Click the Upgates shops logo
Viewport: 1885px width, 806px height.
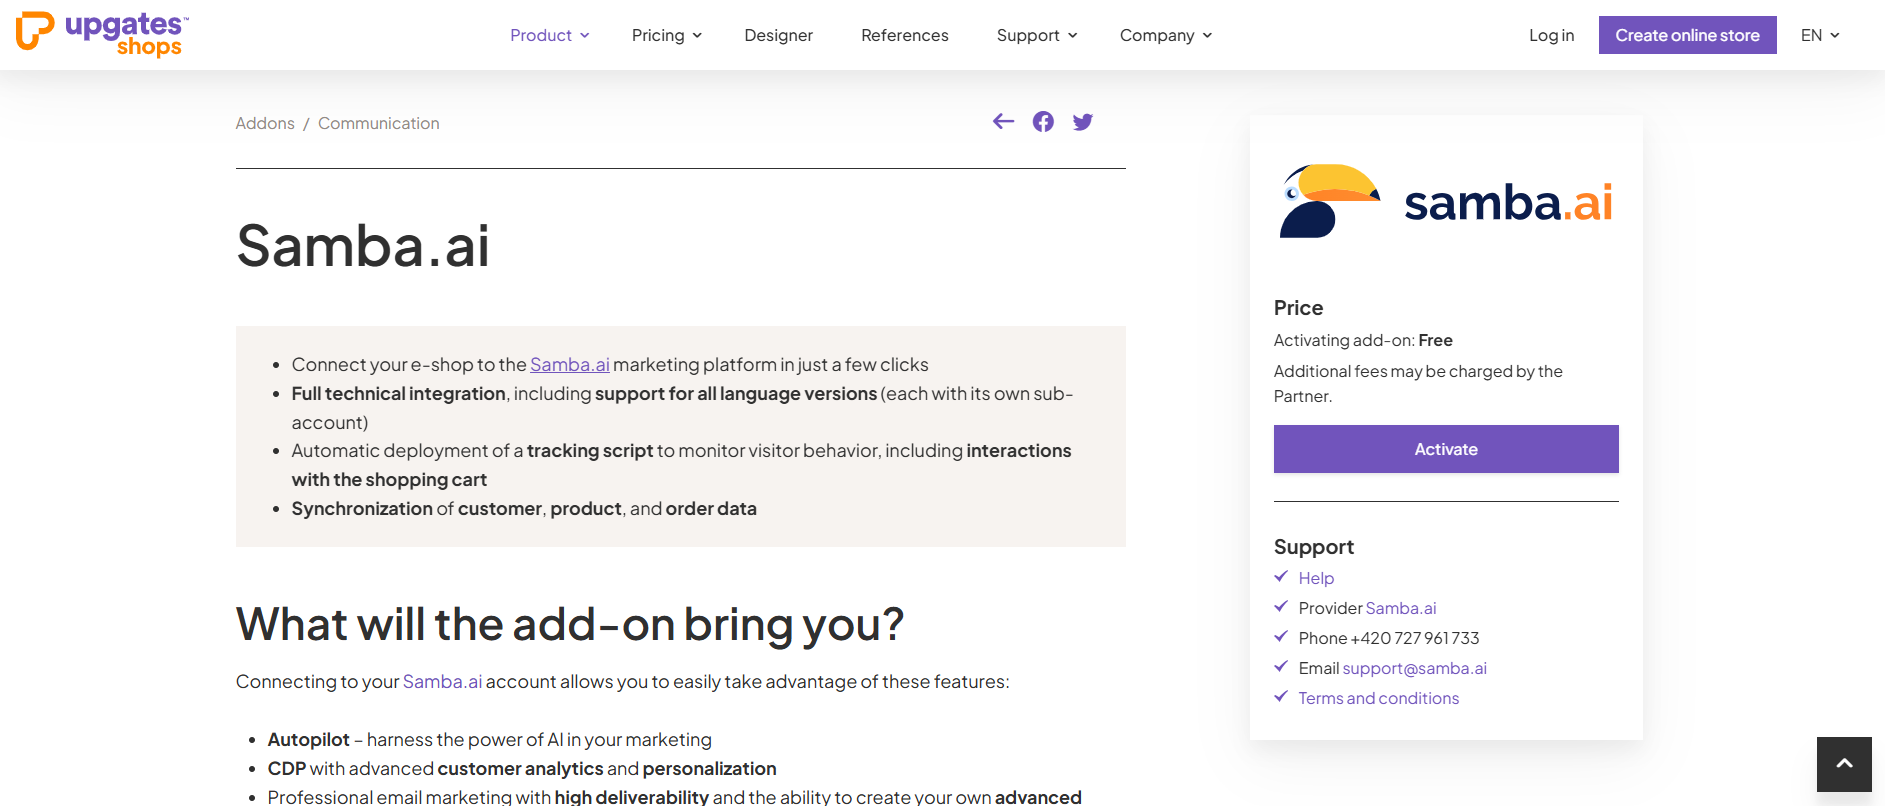coord(102,34)
